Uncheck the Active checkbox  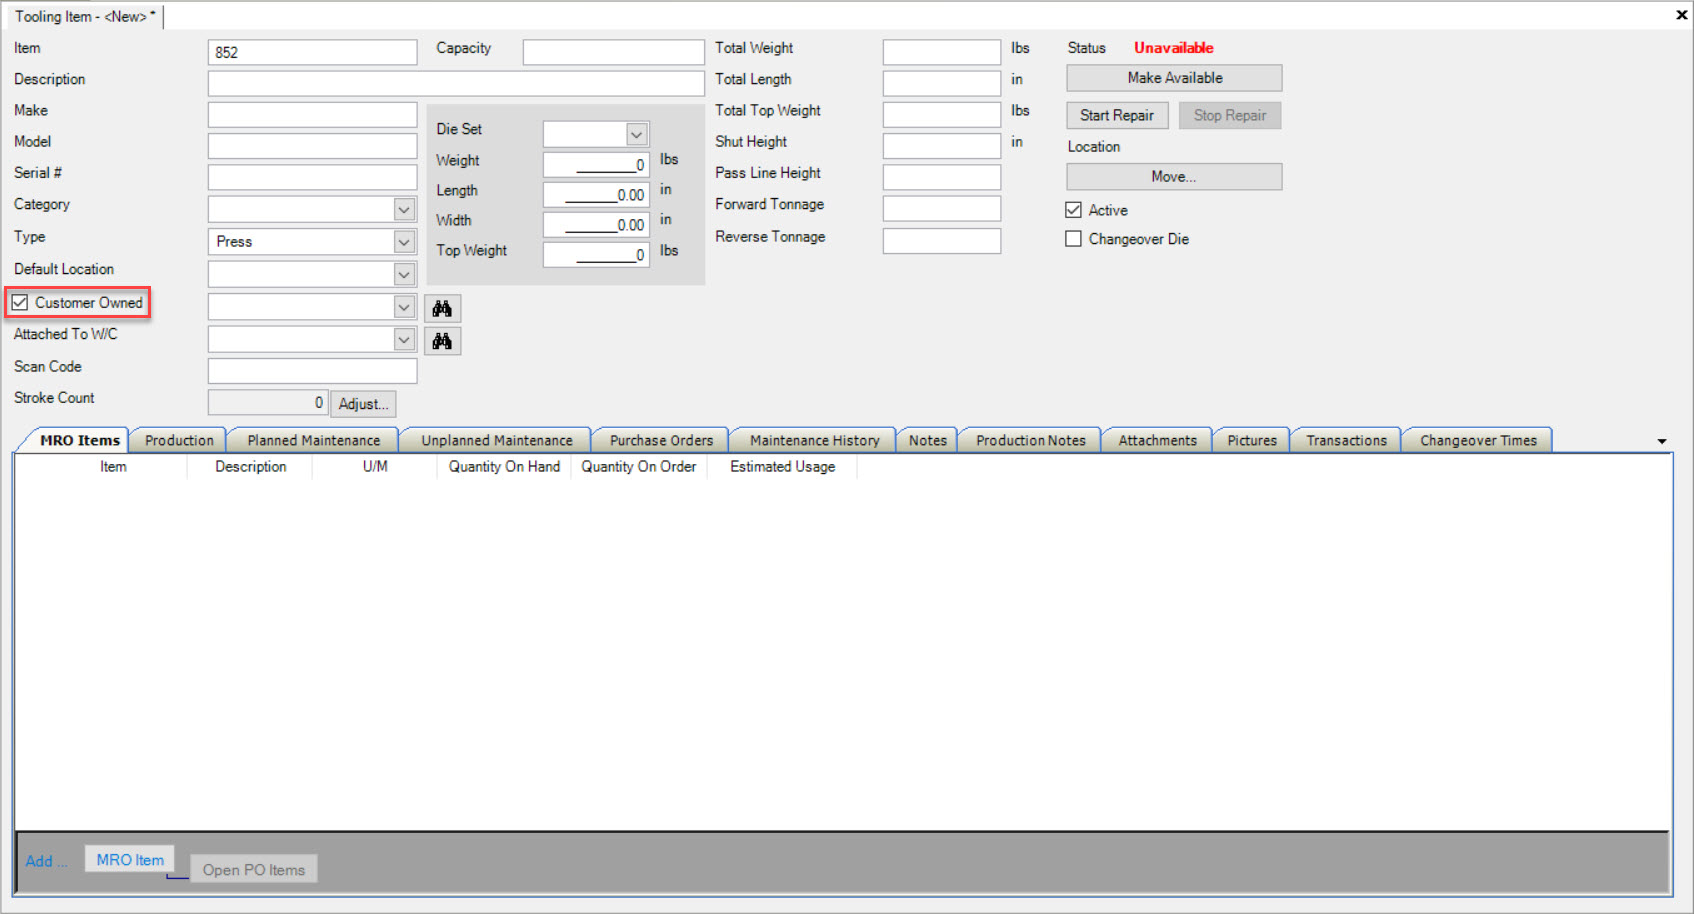[1074, 210]
